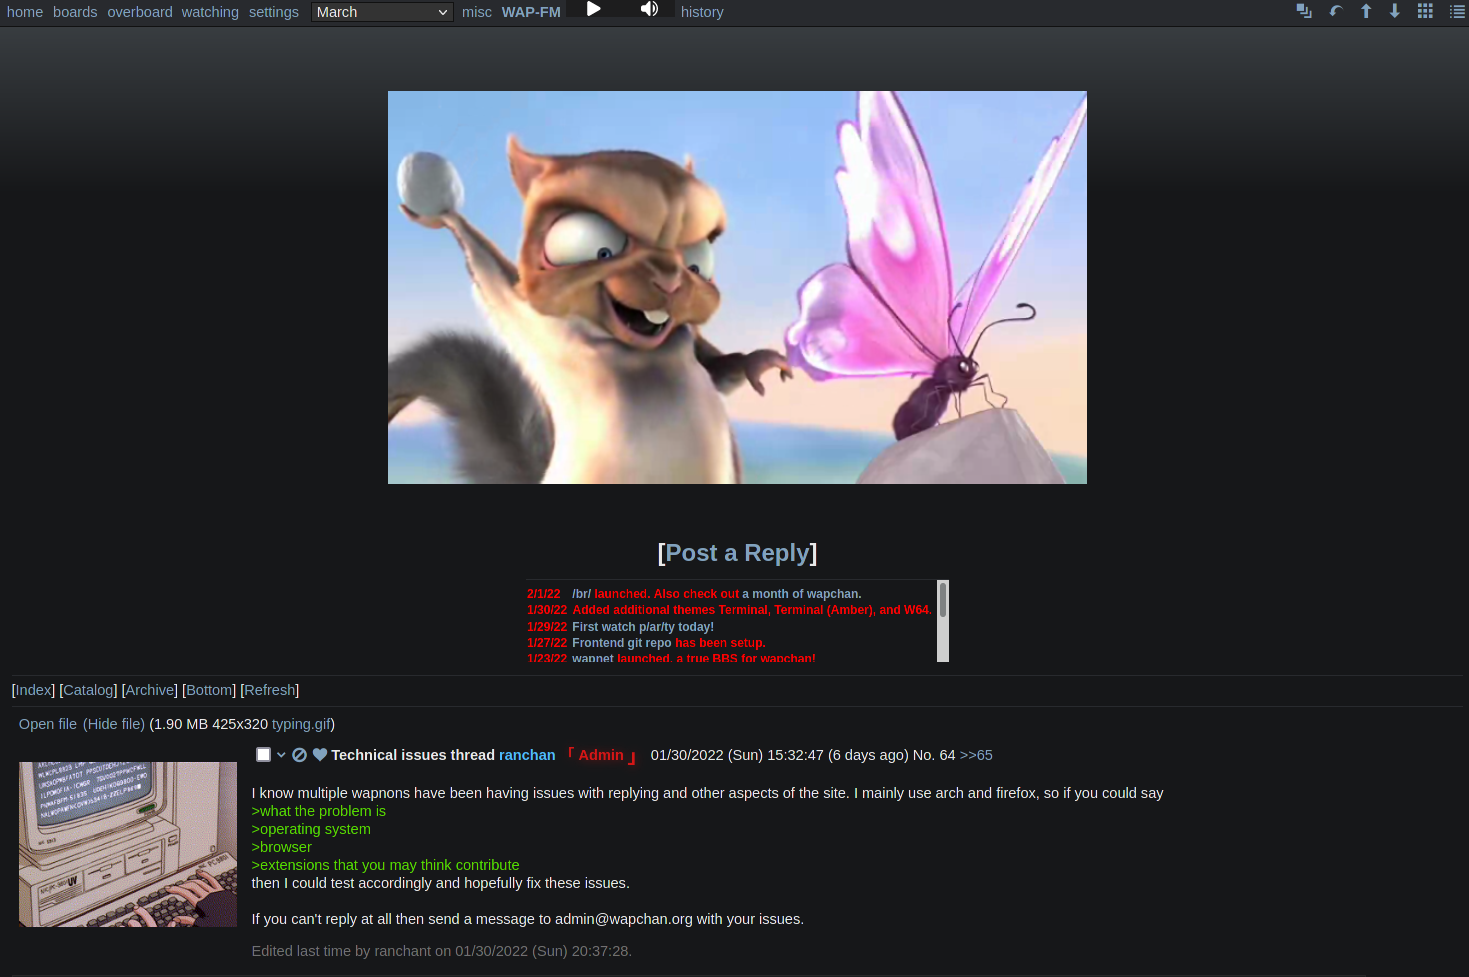The image size is (1469, 977).
Task: Open the catalog grid view icon
Action: (x=1425, y=11)
